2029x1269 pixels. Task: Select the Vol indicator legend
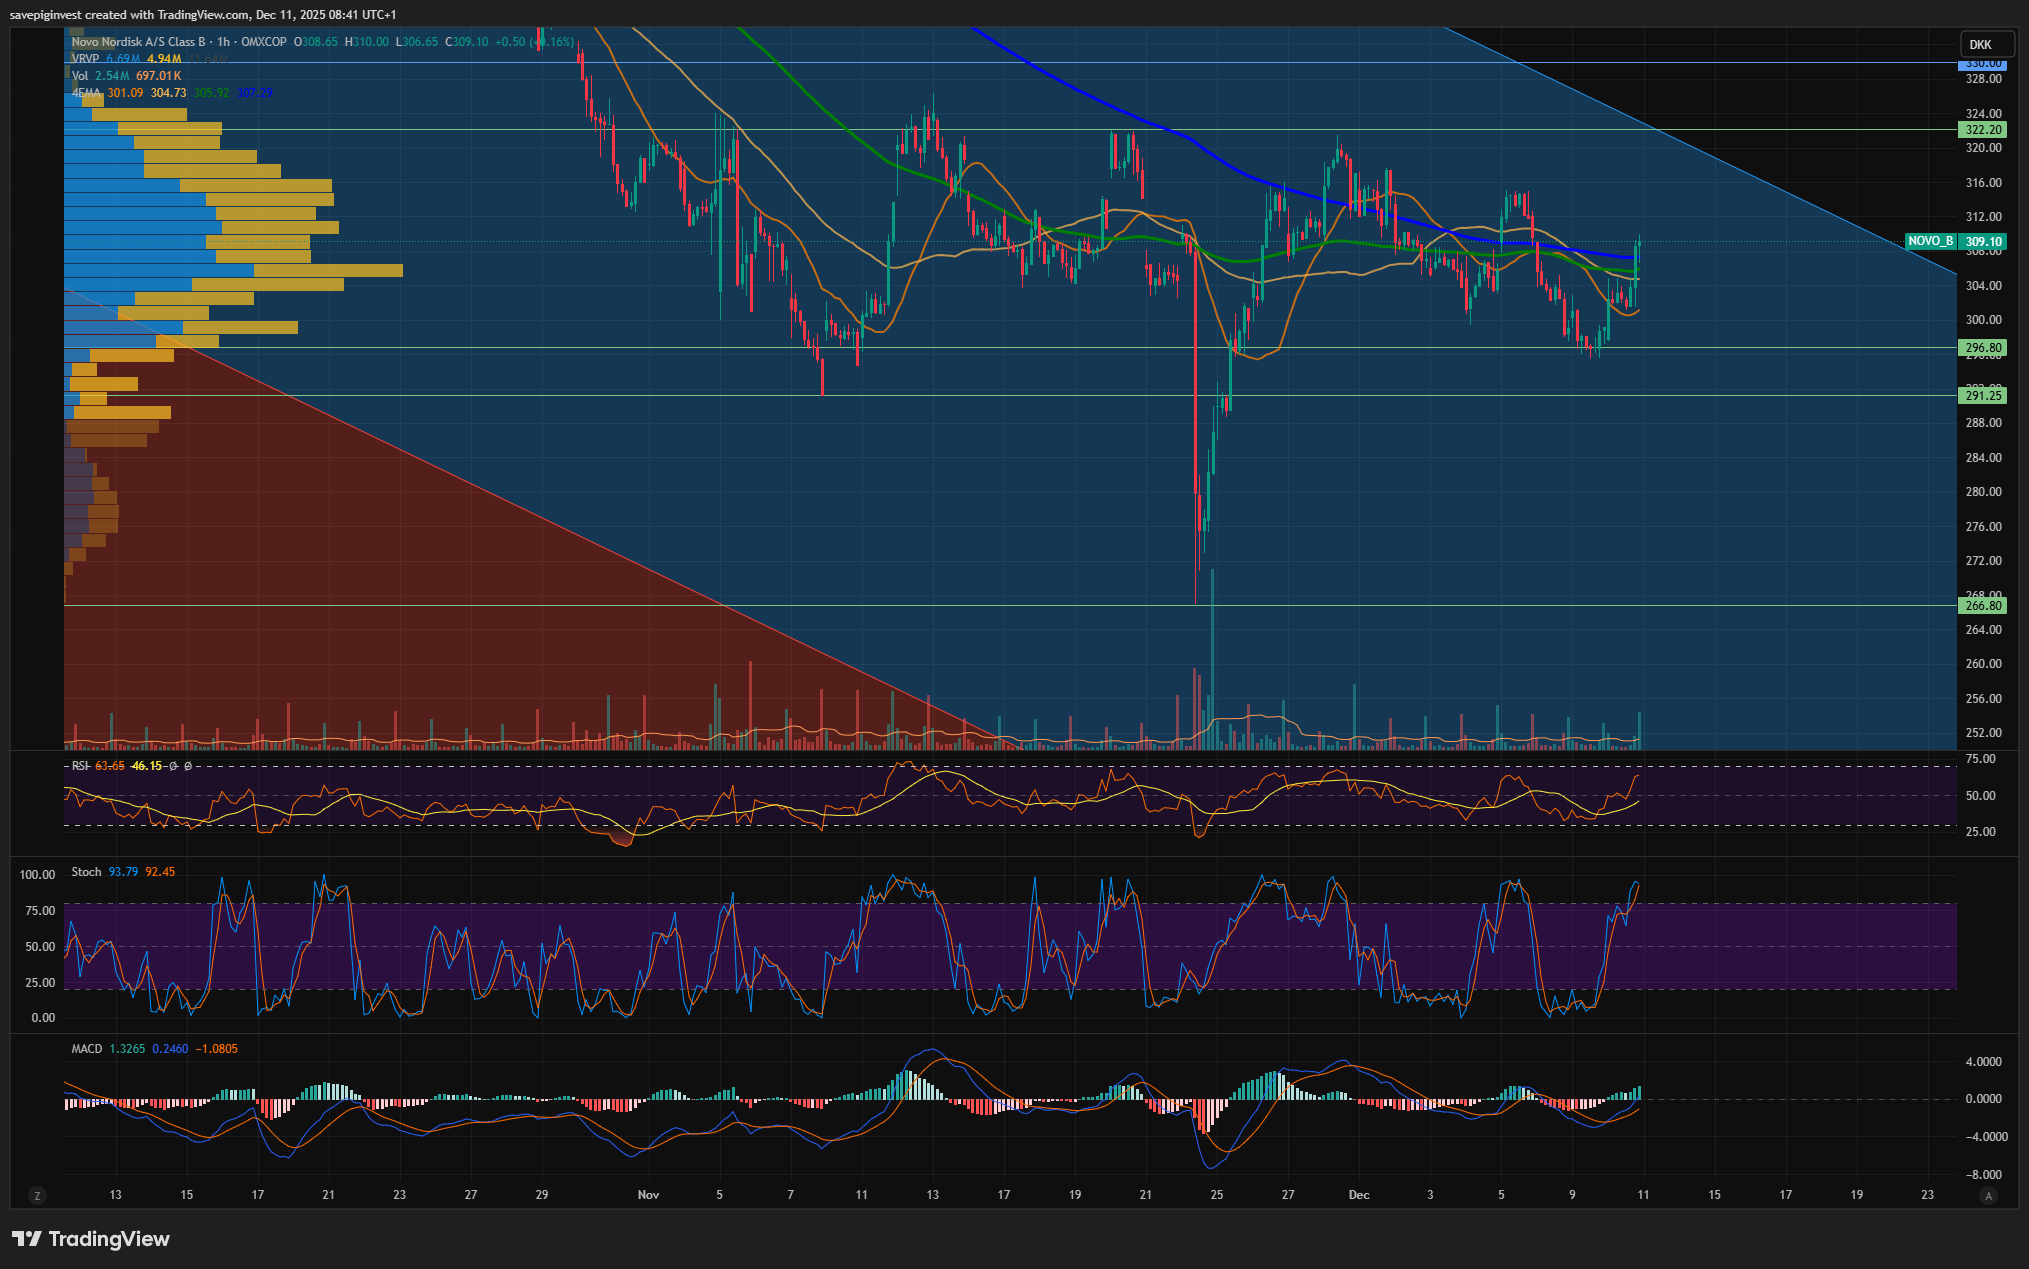click(80, 76)
